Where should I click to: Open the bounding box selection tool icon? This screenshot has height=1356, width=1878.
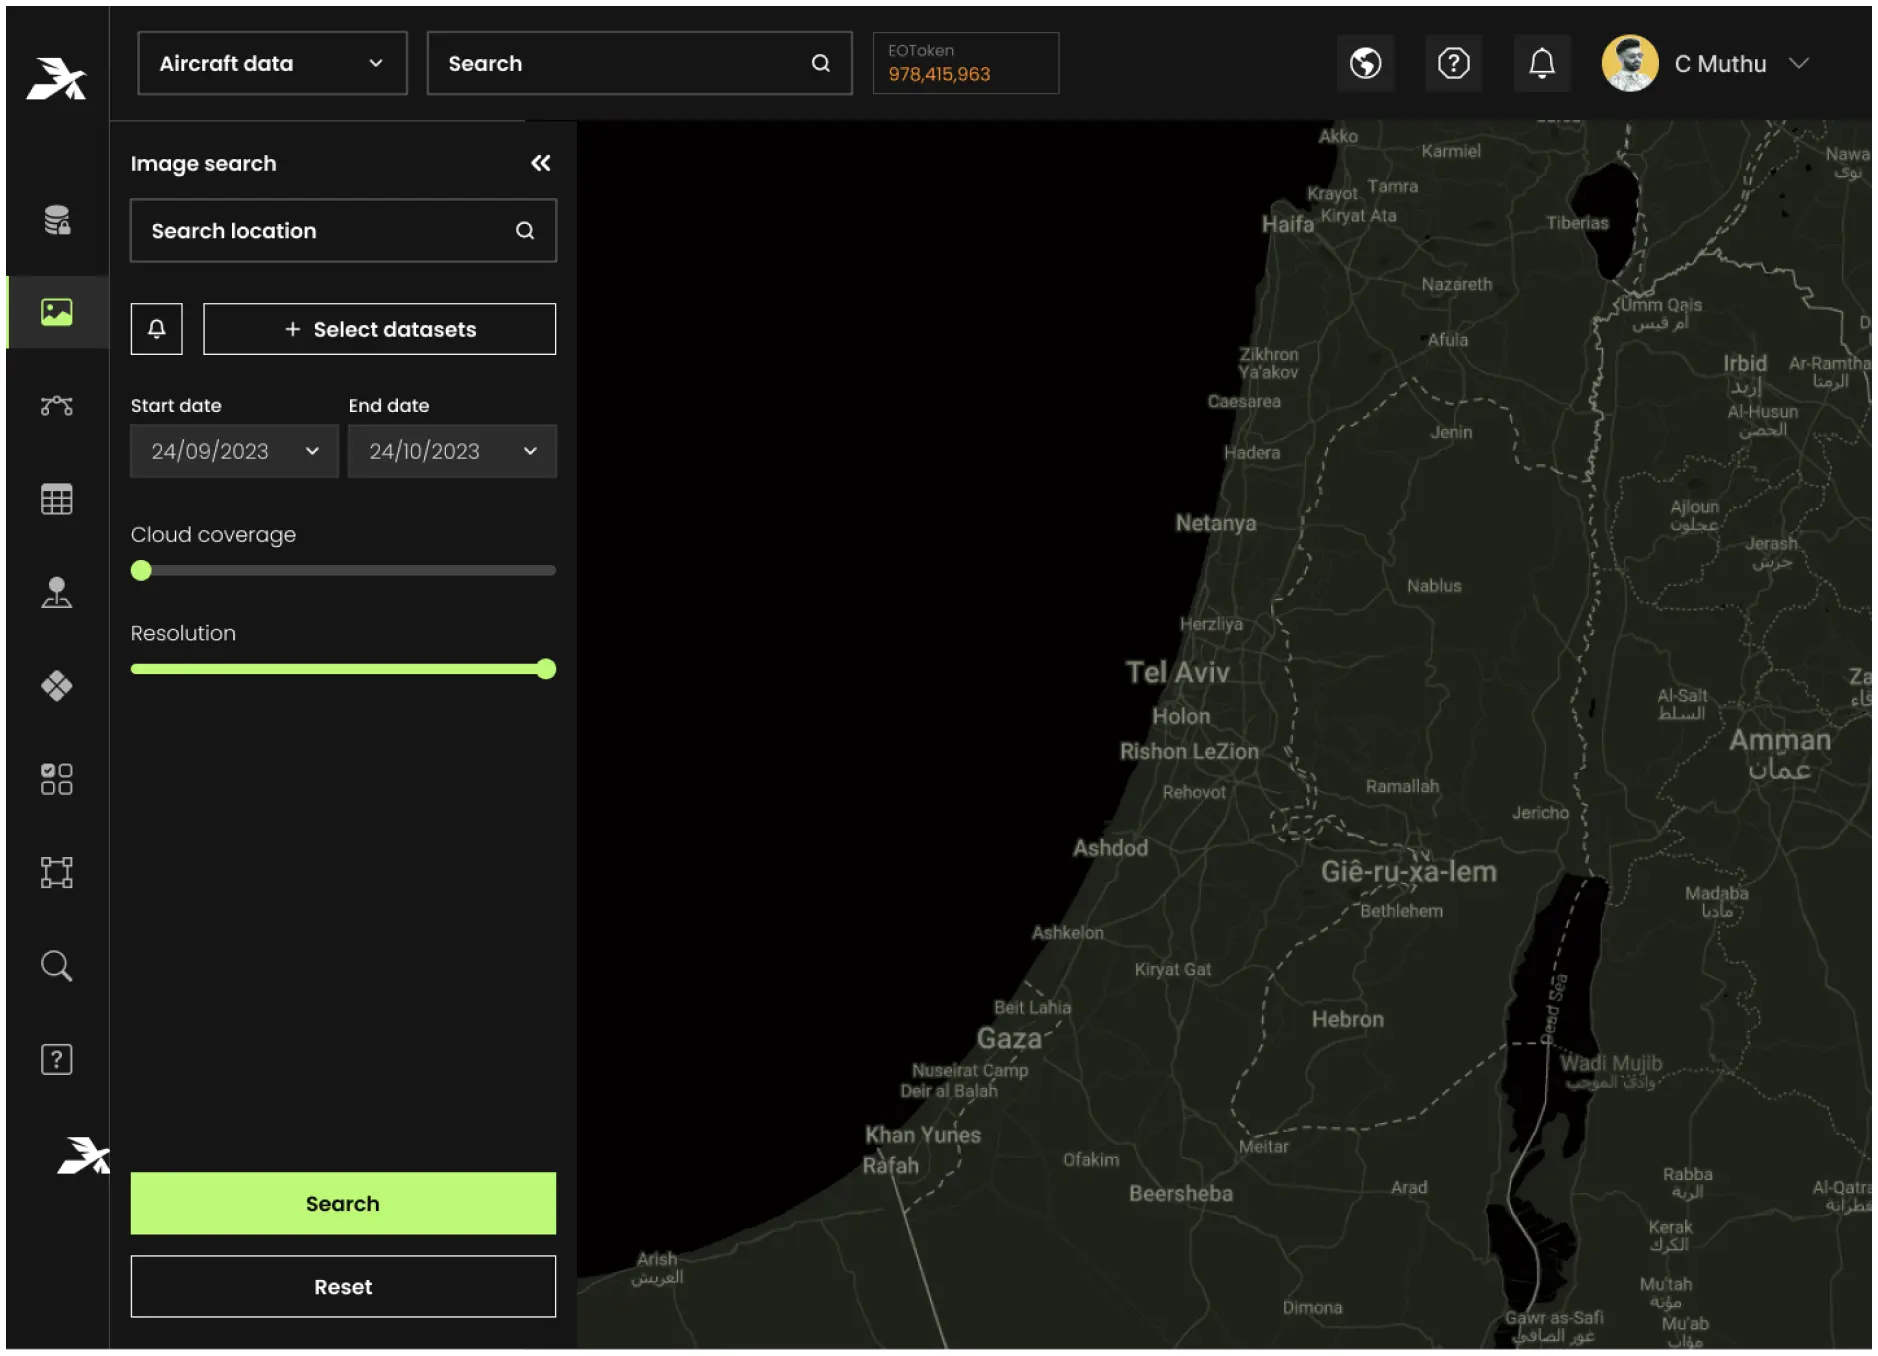[x=57, y=872]
